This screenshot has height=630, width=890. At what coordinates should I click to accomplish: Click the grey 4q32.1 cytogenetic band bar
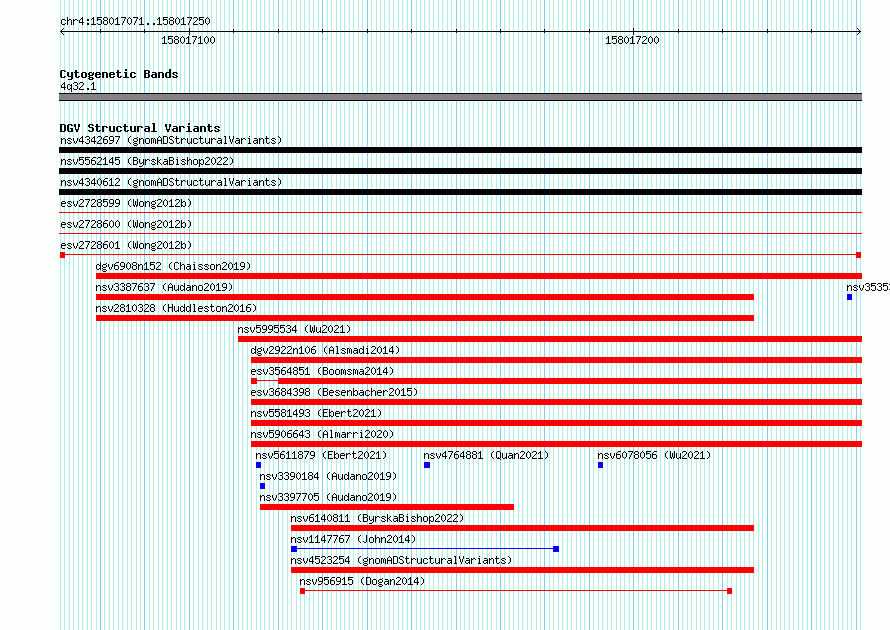coord(460,97)
